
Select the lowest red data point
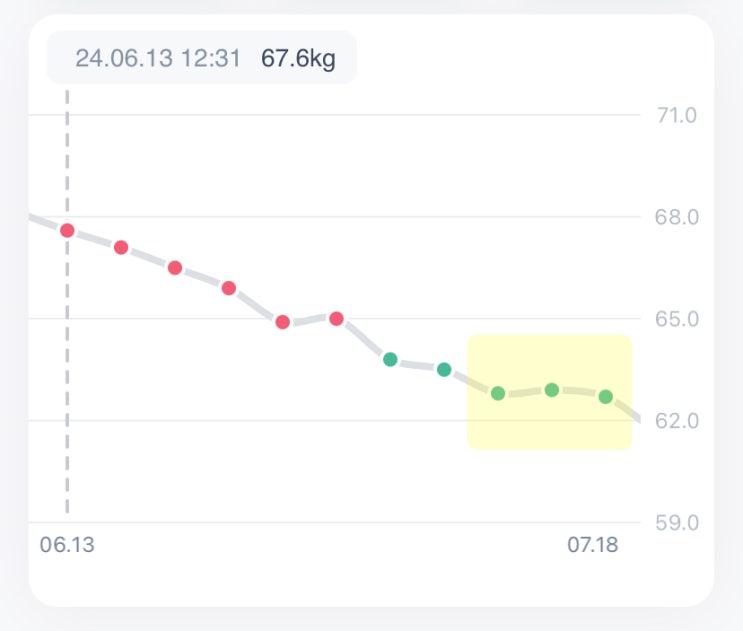(x=283, y=322)
